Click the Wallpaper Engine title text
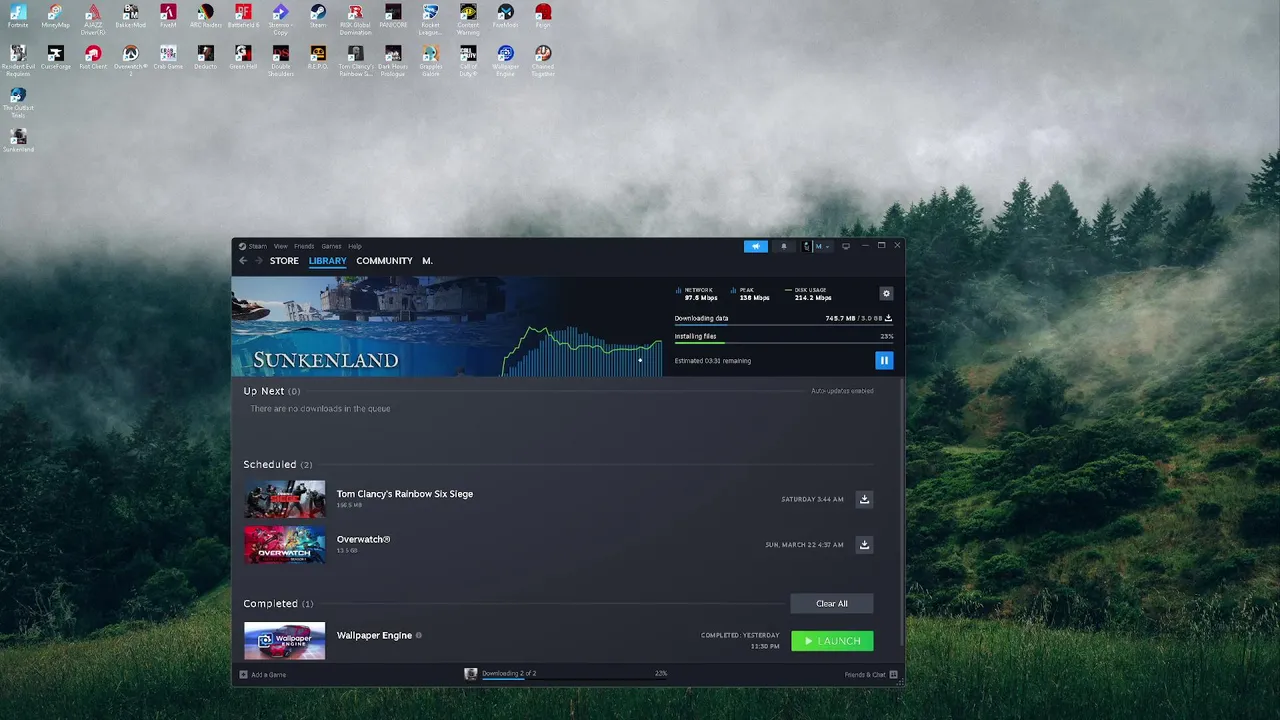1280x720 pixels. click(x=374, y=635)
